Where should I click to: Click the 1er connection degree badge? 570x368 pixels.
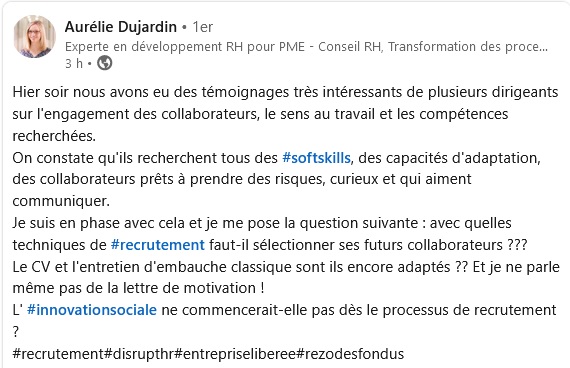(x=202, y=27)
